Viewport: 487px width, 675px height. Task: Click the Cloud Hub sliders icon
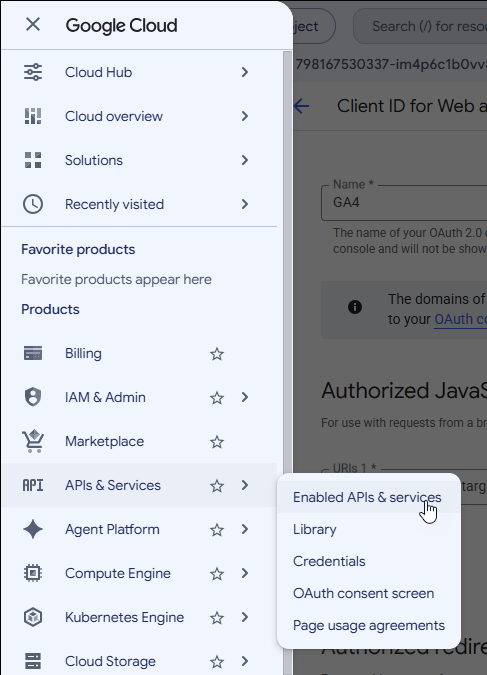(x=33, y=72)
